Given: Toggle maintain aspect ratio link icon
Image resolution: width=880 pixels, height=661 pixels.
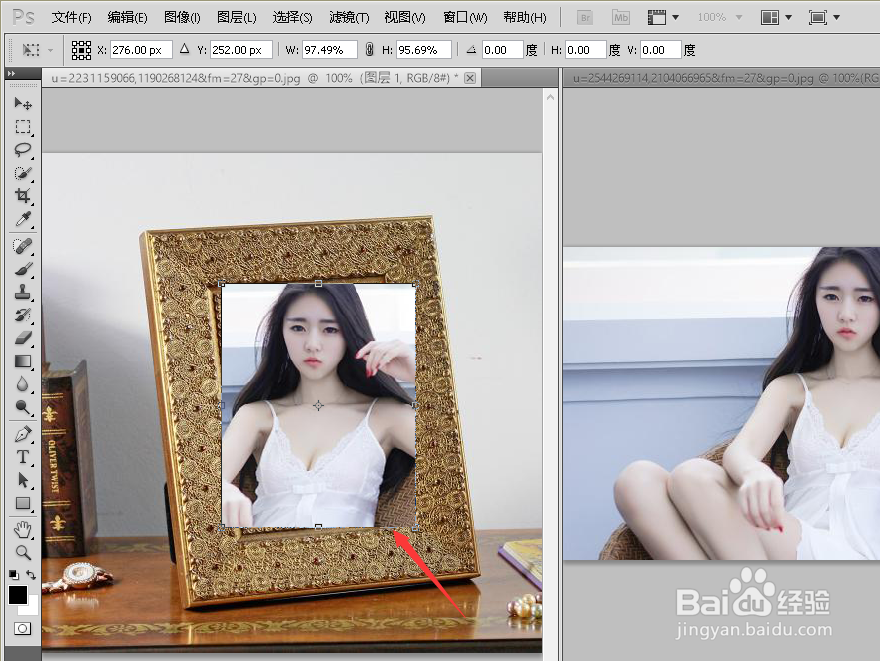Looking at the screenshot, I should click(369, 50).
